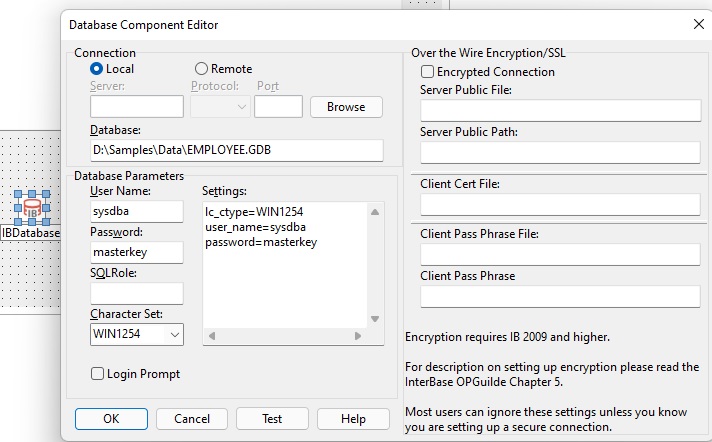
Task: Click the Cancel button
Action: (192, 419)
